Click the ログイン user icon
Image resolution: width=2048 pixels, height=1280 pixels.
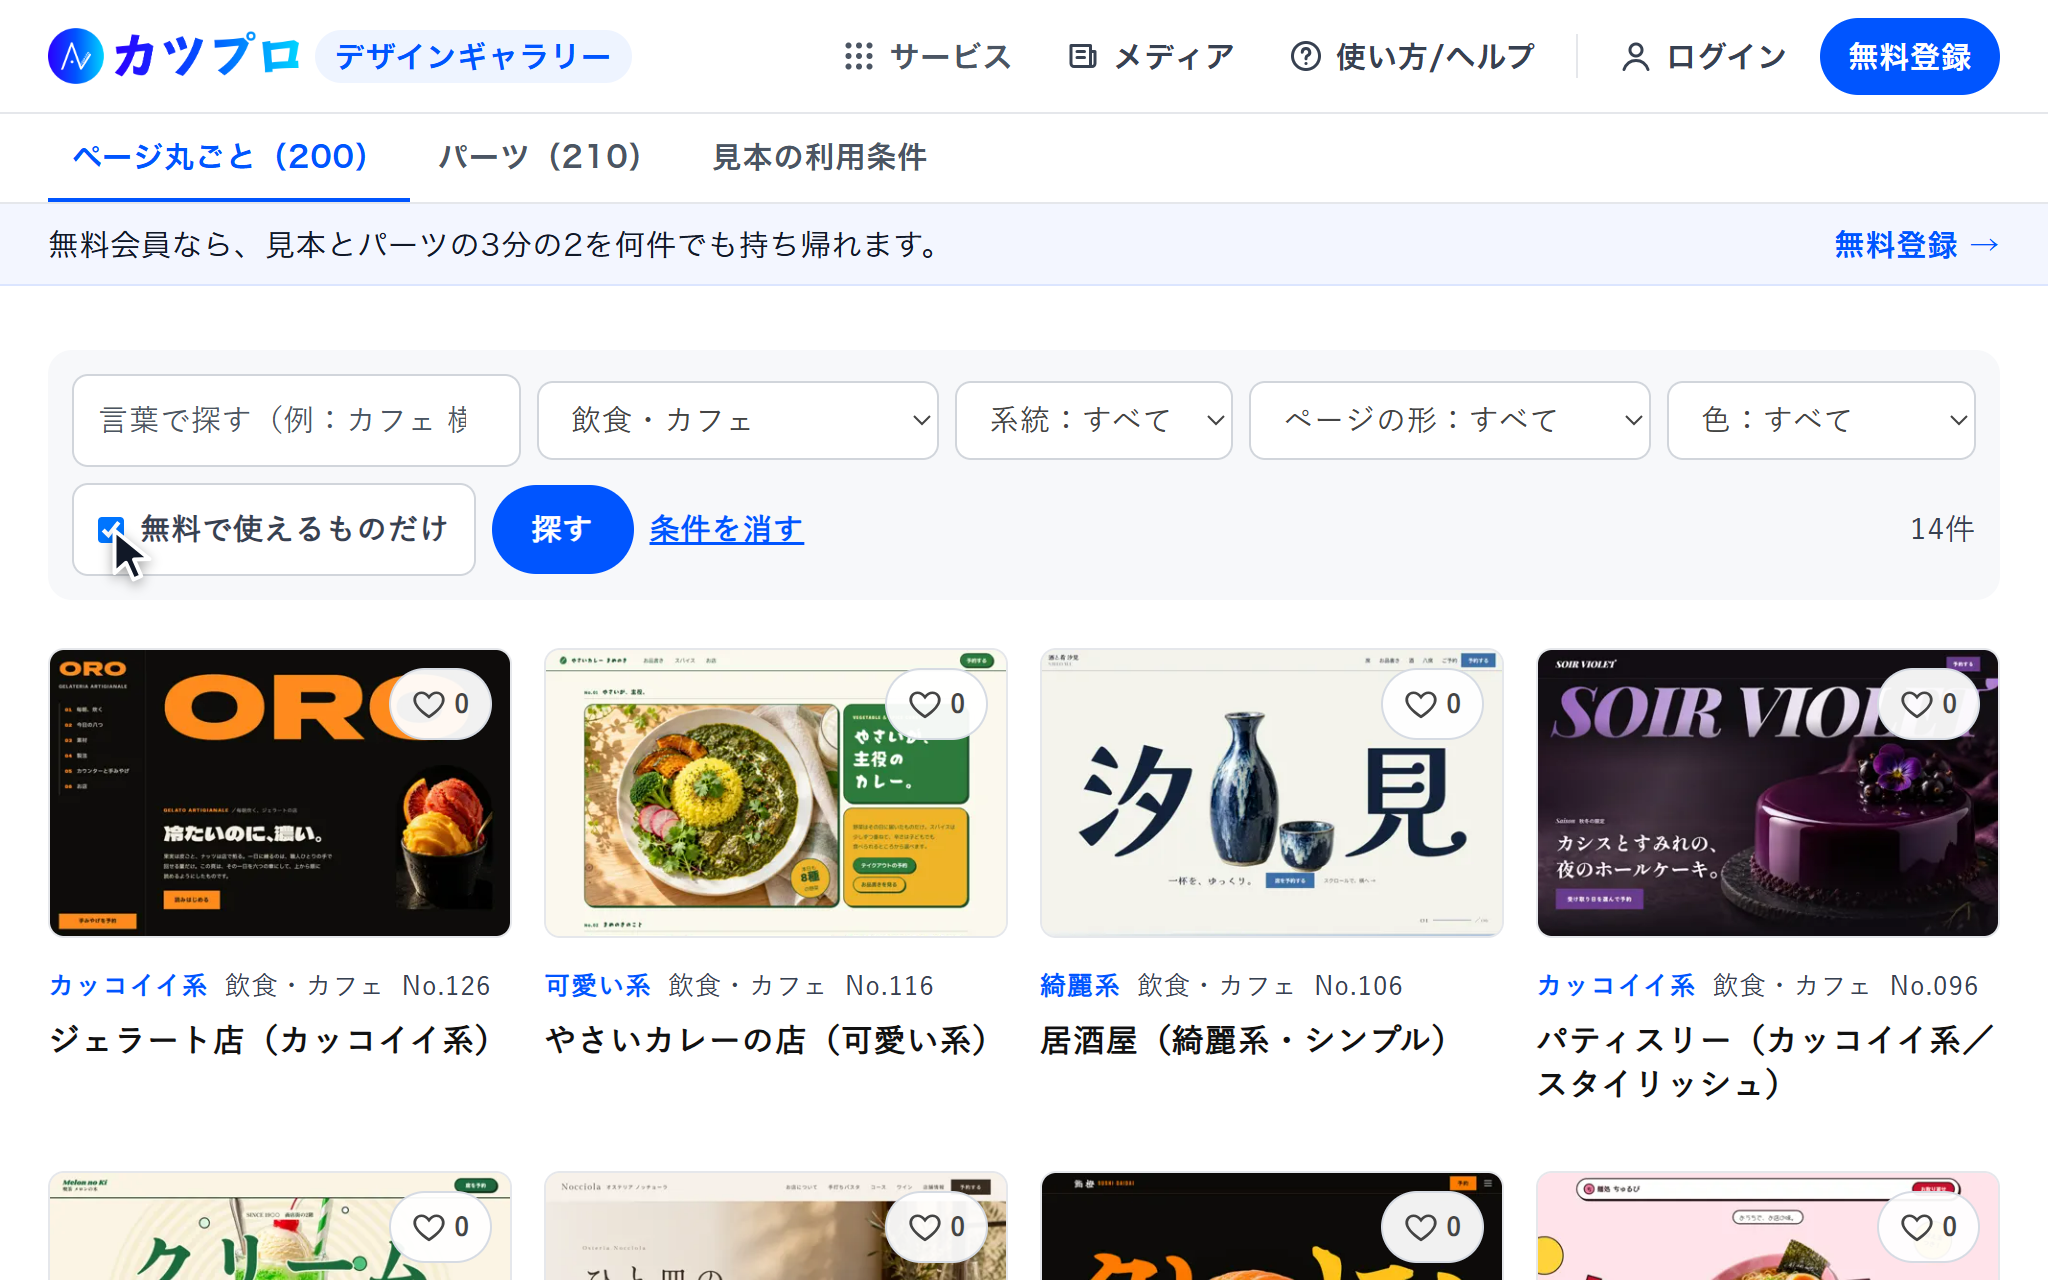click(x=1635, y=57)
